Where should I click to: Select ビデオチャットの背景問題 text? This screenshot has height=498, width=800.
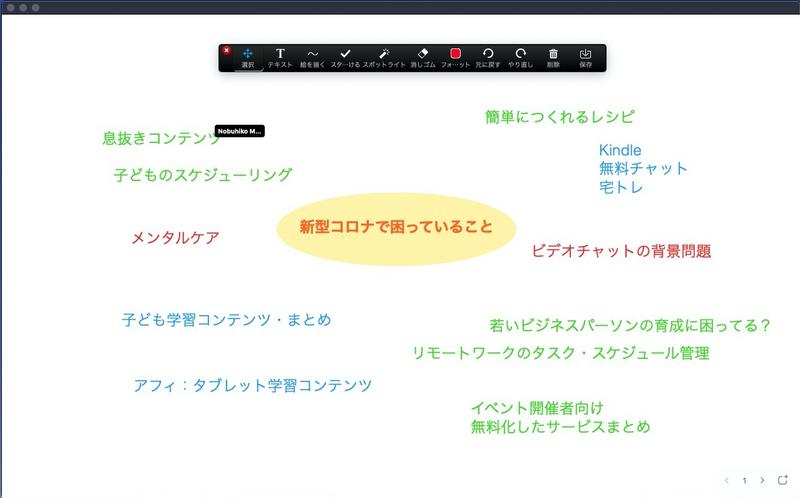[x=621, y=251]
